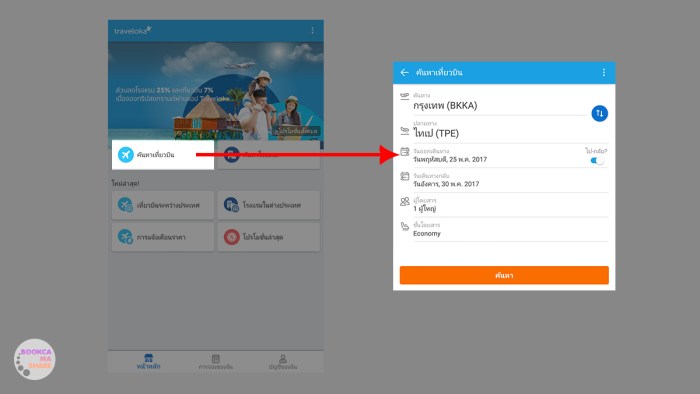Swap origin and destination with blue arrows button
The height and width of the screenshot is (394, 700).
point(600,113)
